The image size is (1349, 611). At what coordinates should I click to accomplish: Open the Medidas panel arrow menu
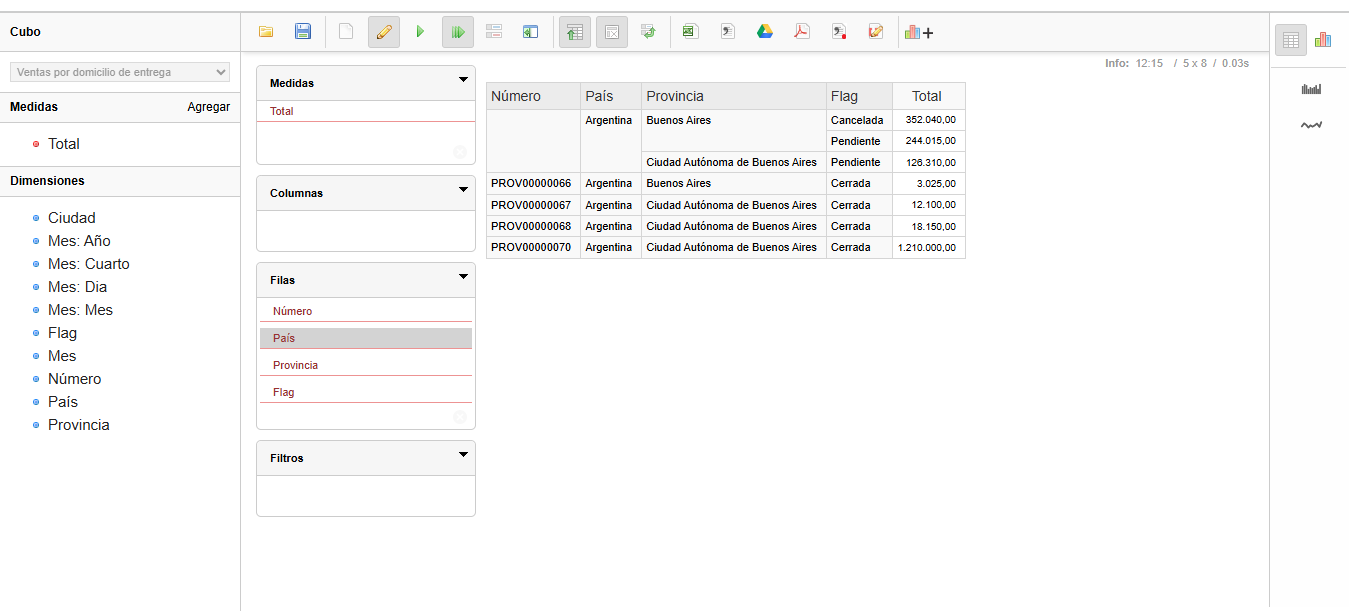463,79
